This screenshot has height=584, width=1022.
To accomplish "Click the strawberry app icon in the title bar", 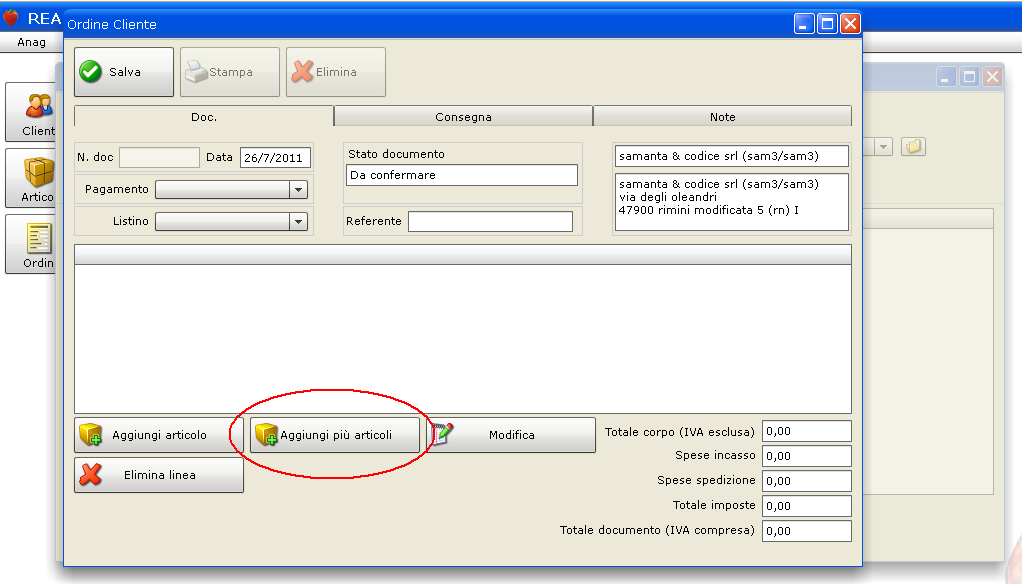I will coord(11,18).
